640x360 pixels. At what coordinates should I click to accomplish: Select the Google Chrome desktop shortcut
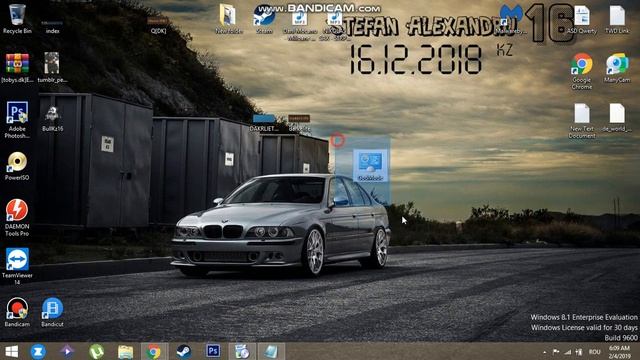pos(582,71)
